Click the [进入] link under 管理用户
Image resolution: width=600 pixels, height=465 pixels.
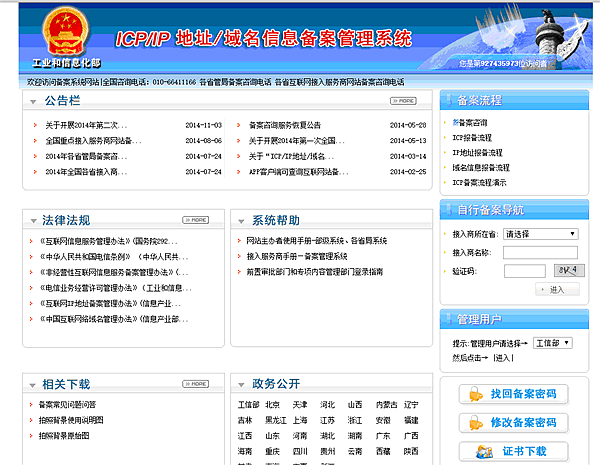[x=503, y=357]
